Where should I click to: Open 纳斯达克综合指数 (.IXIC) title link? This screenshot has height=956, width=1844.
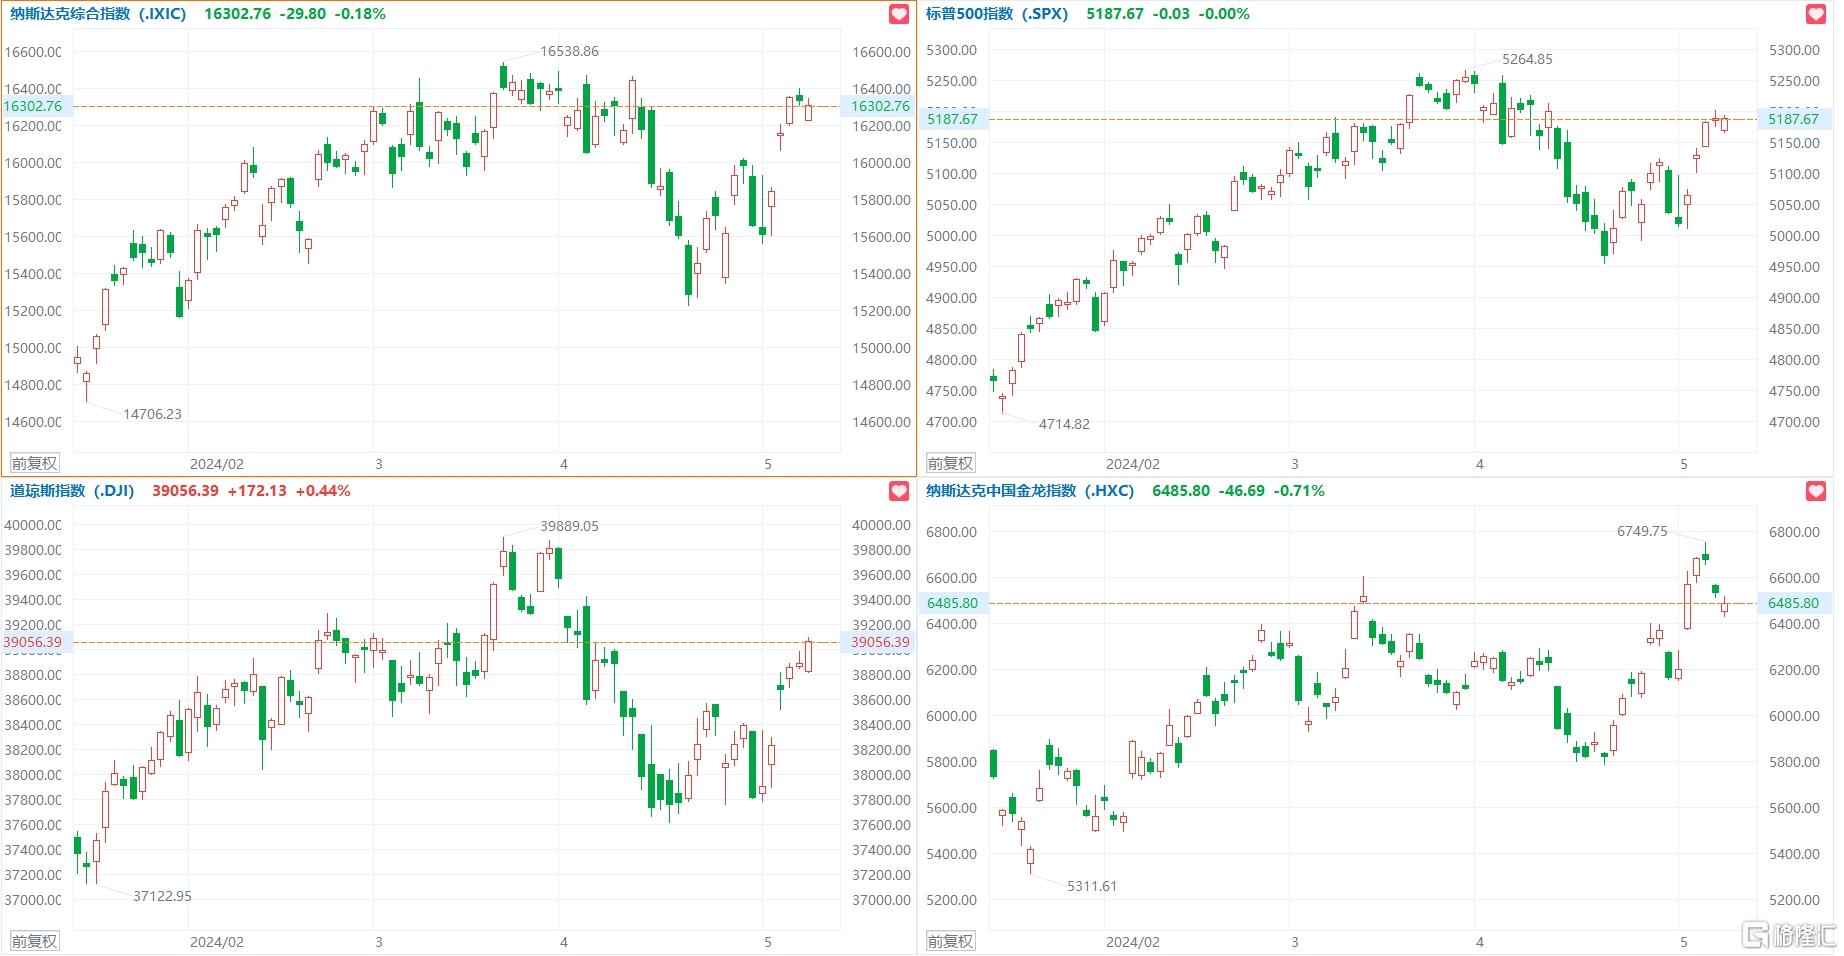pos(98,14)
